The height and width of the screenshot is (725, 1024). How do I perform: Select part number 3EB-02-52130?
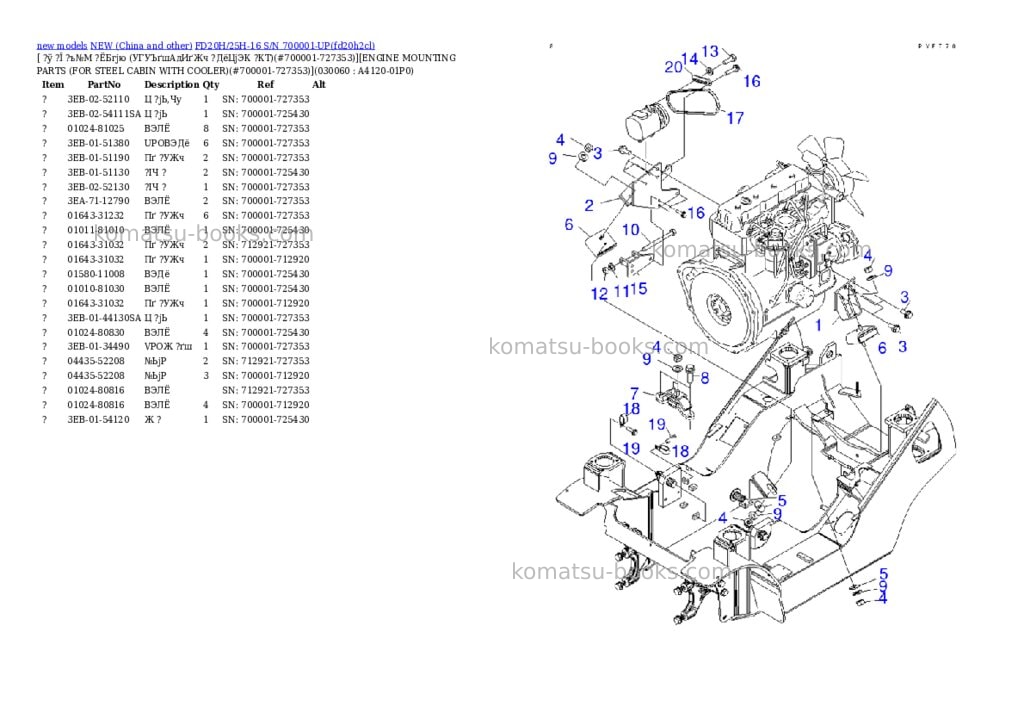[x=99, y=187]
